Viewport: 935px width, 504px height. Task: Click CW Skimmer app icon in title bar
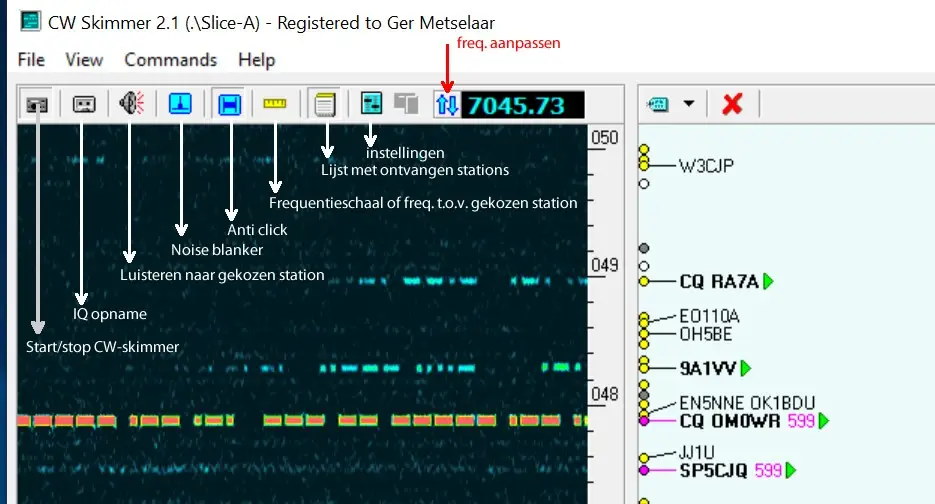point(30,21)
